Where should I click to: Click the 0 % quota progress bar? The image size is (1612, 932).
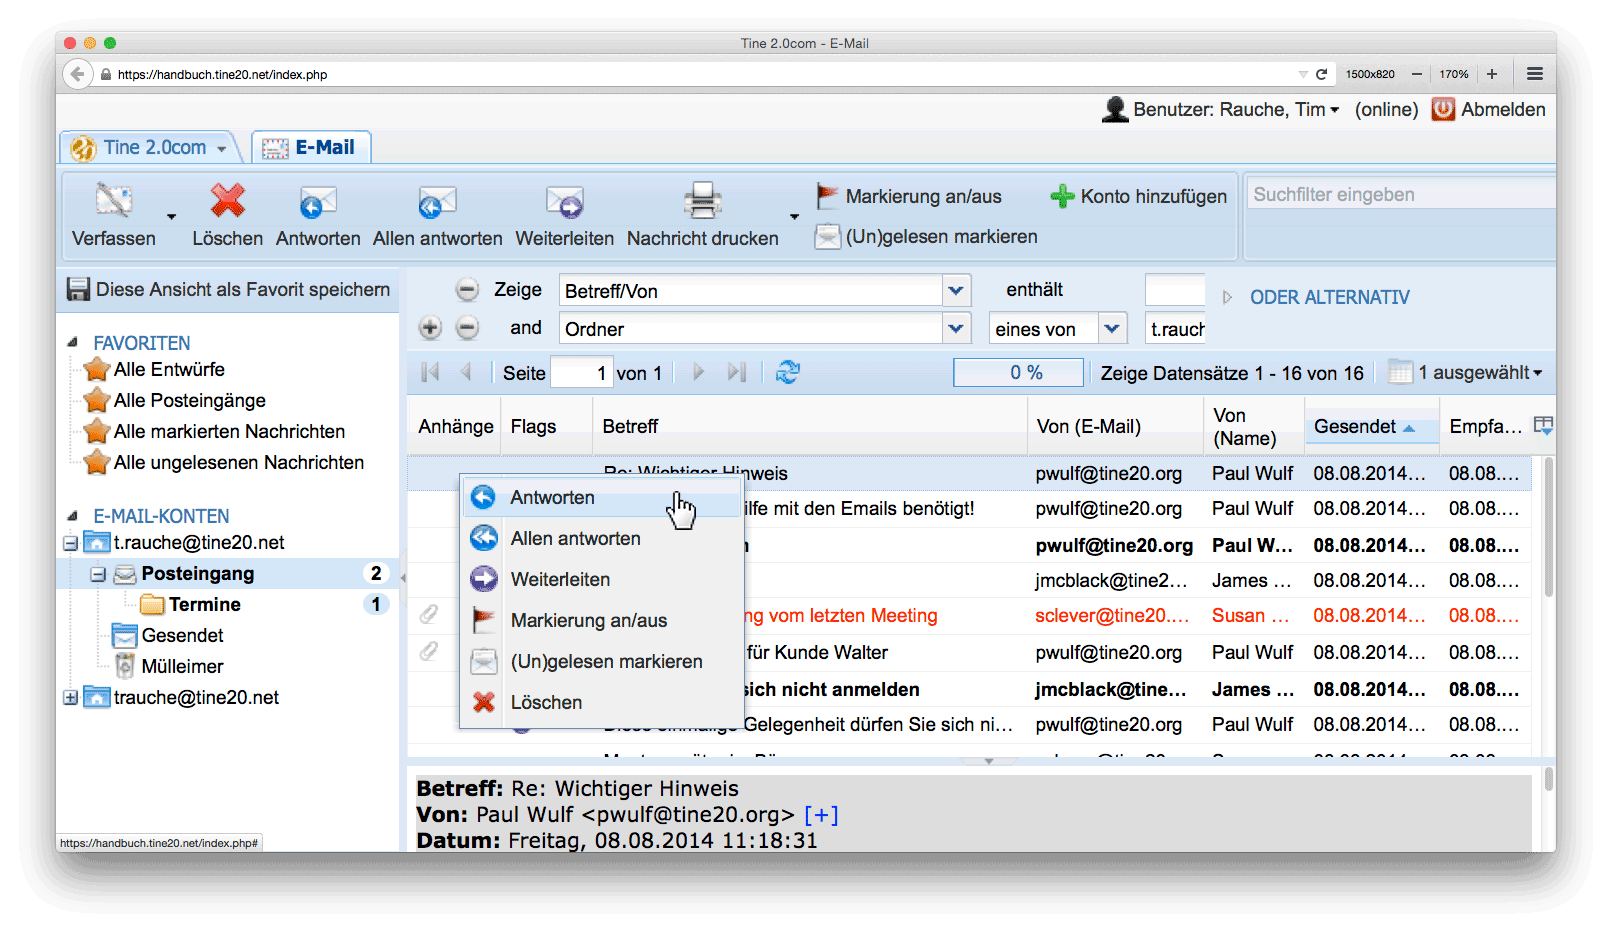click(x=1018, y=373)
